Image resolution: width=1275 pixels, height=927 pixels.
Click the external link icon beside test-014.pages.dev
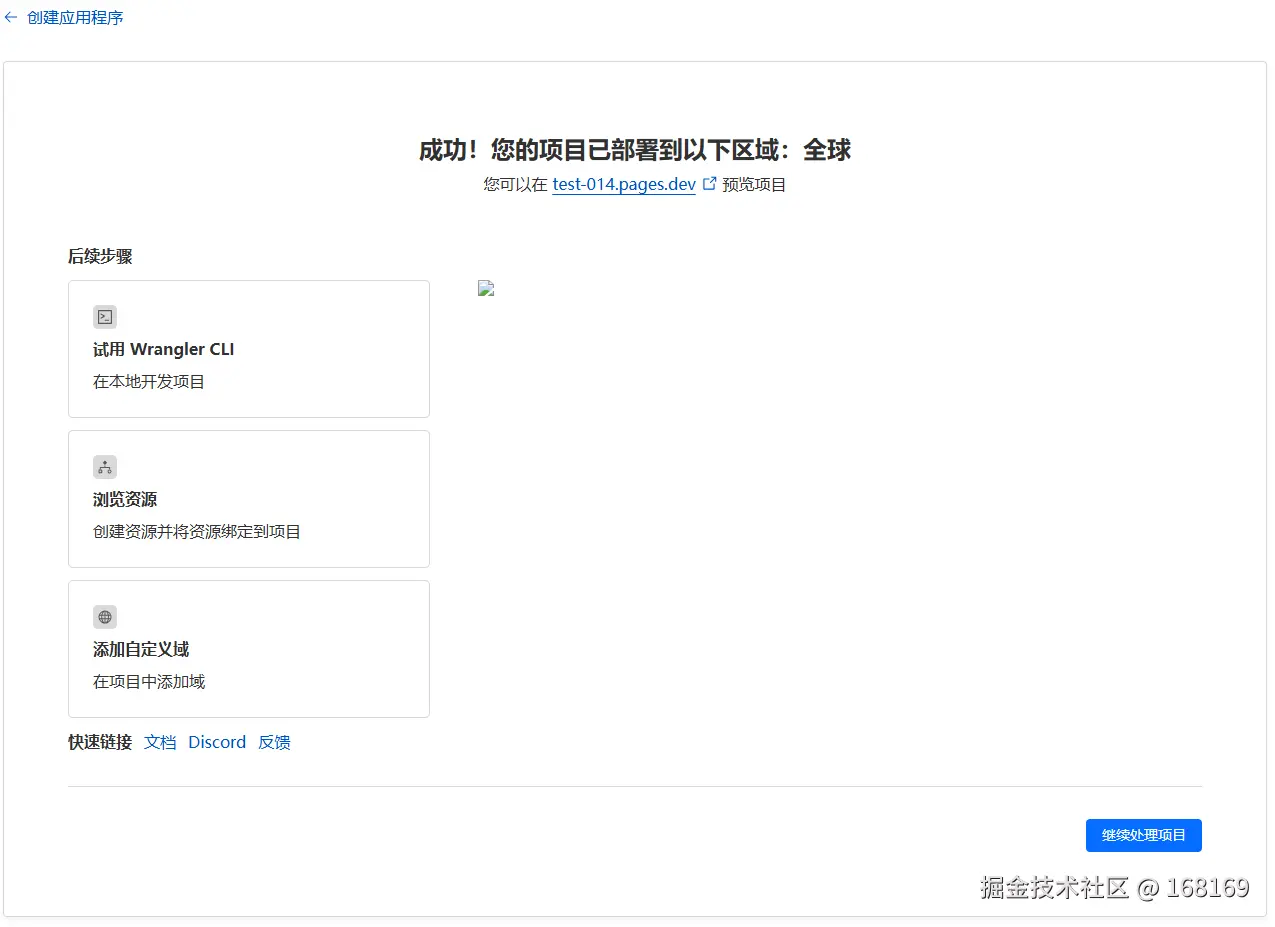pos(710,183)
